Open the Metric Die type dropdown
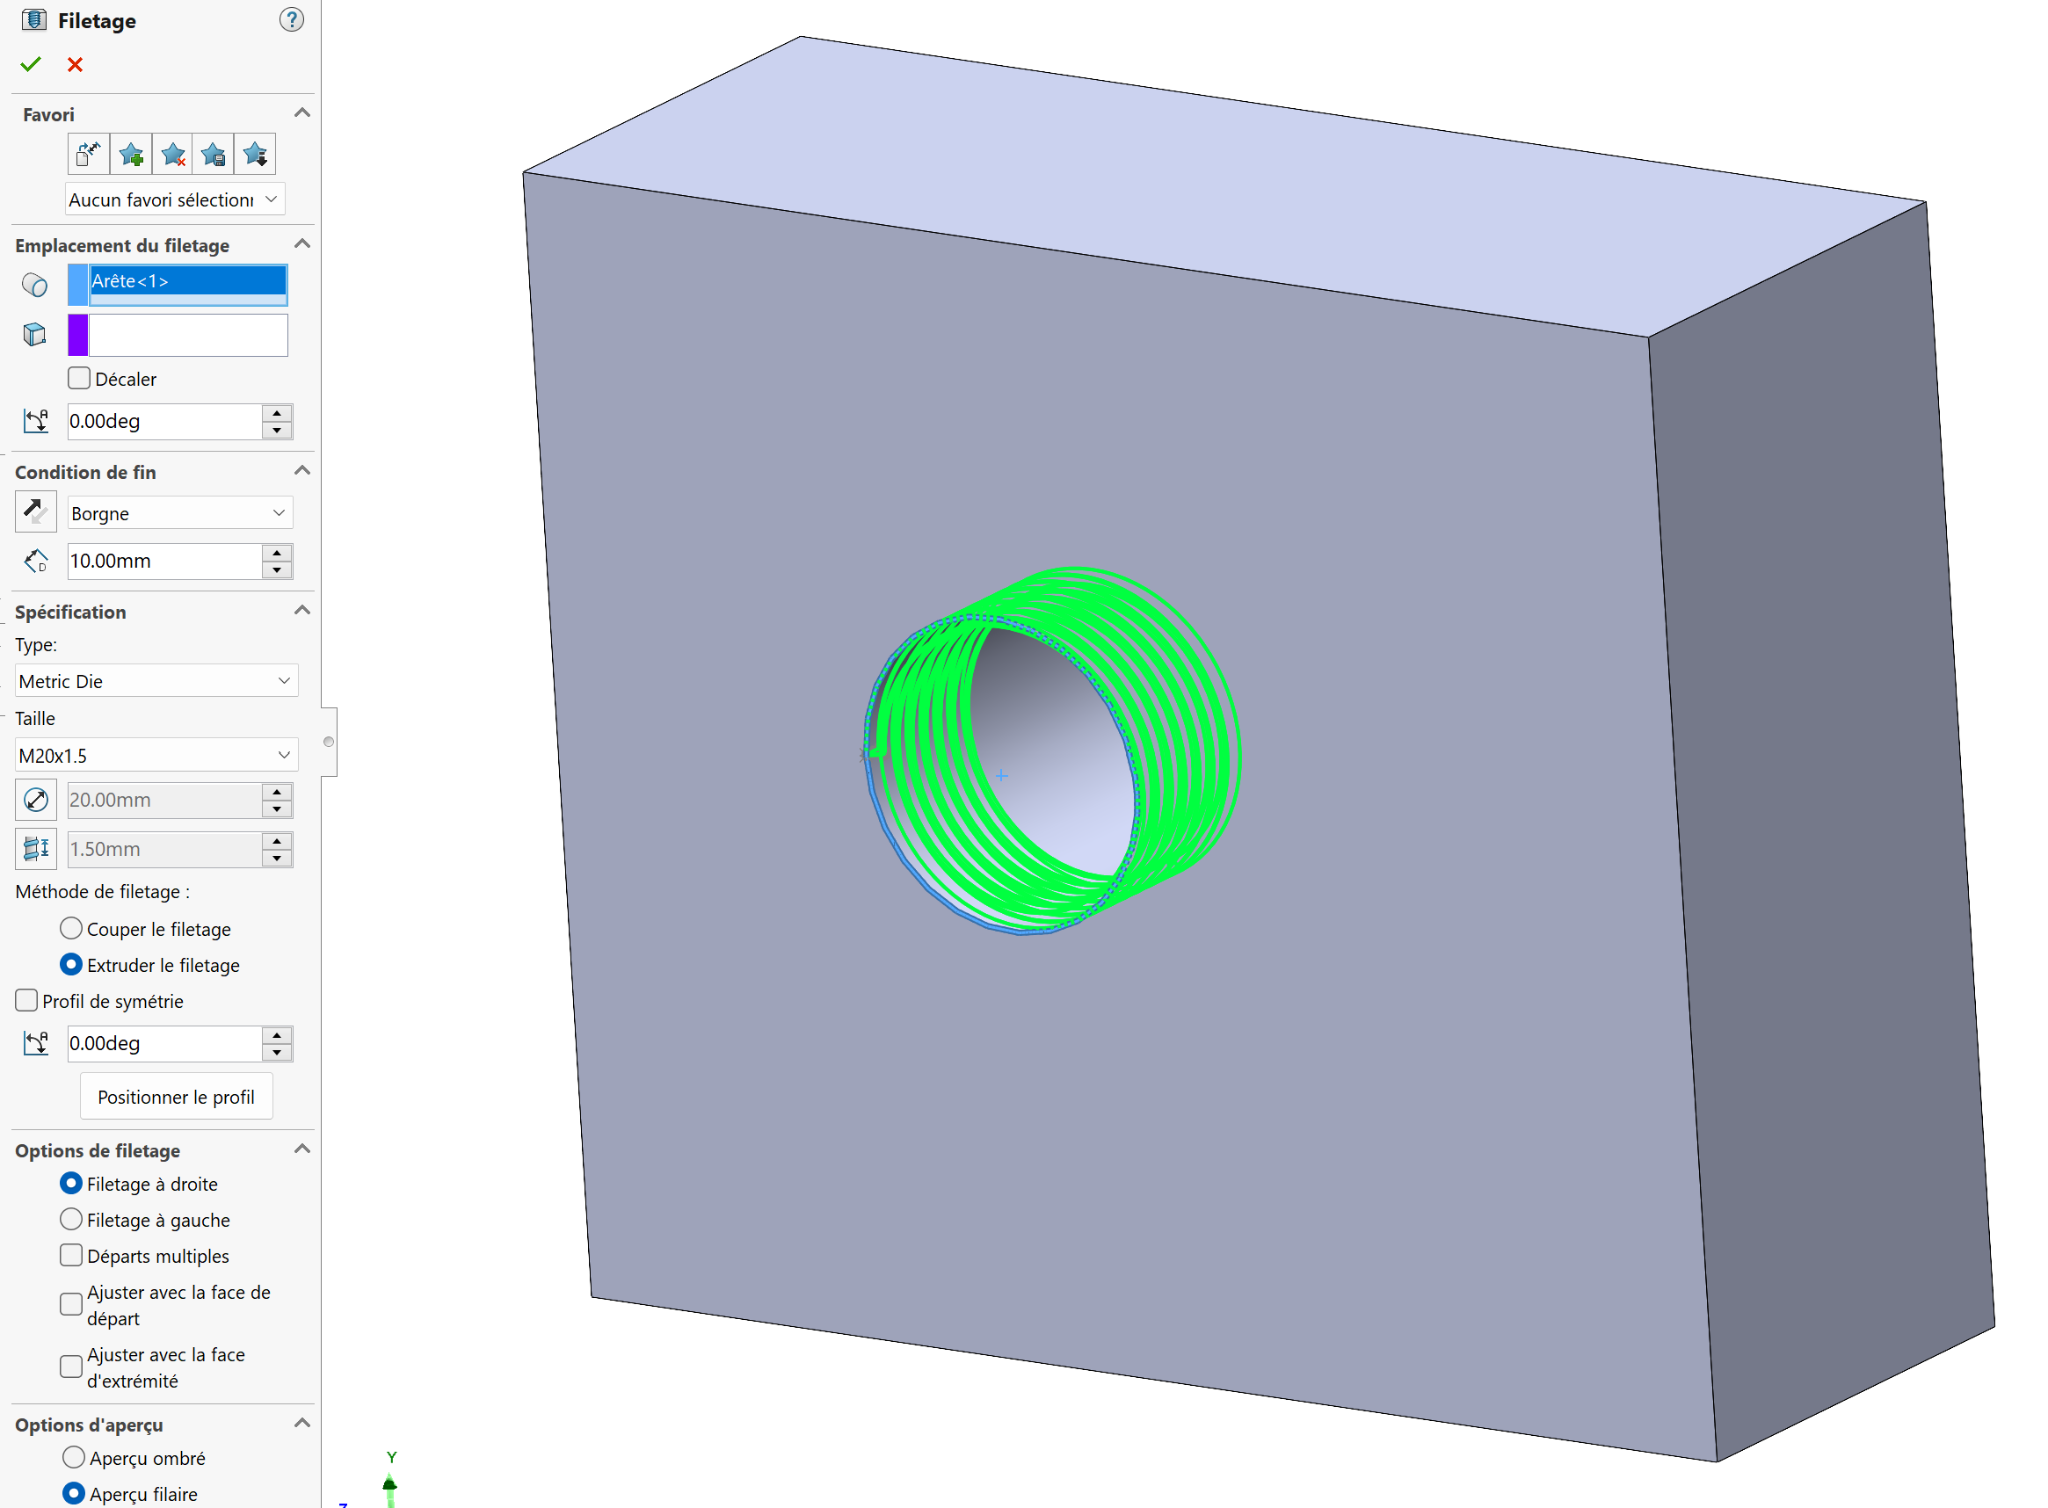Screen dimensions: 2048x1508 click(x=156, y=682)
